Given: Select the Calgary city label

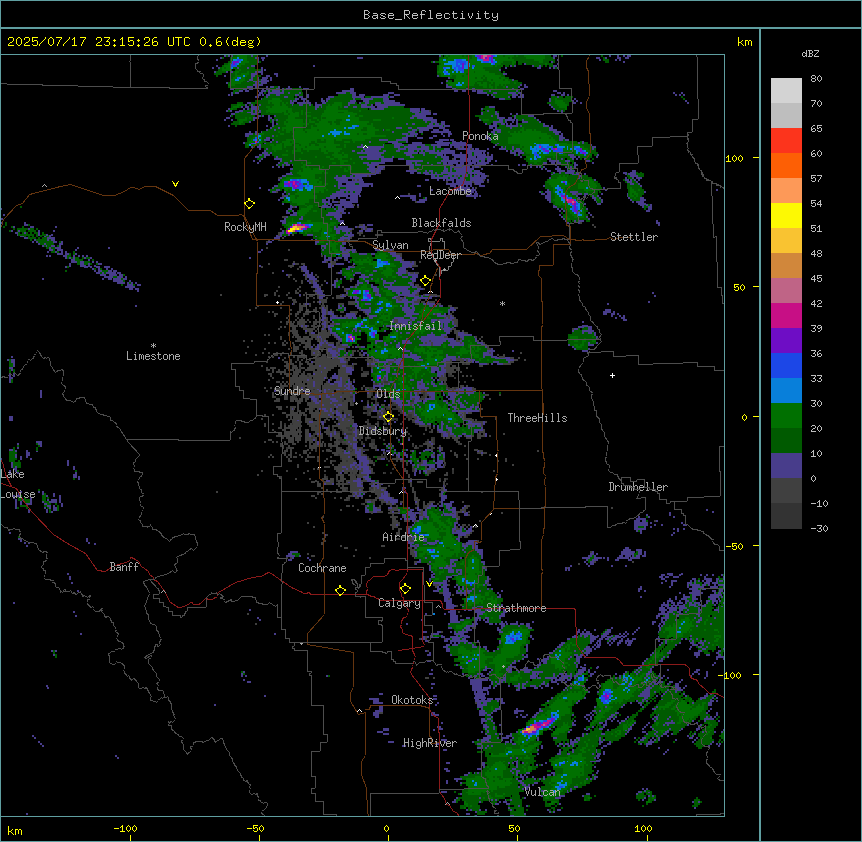Looking at the screenshot, I should pos(399,603).
